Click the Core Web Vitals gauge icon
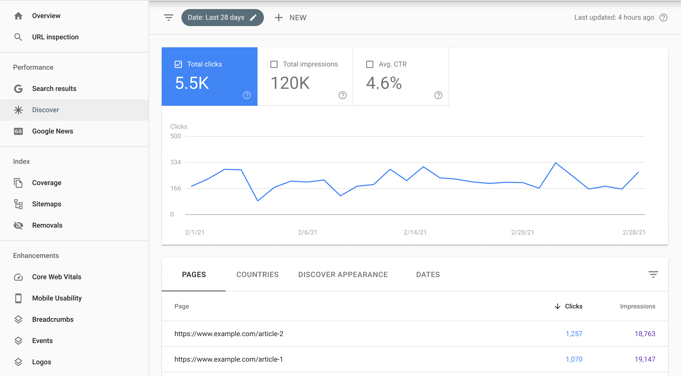This screenshot has height=376, width=681. point(18,277)
